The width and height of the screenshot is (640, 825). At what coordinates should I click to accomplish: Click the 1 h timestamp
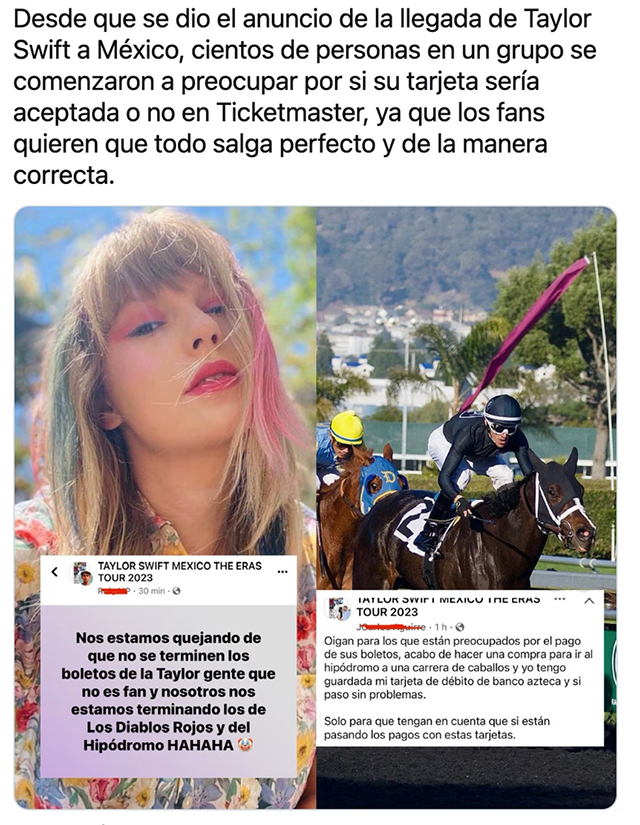pyautogui.click(x=441, y=627)
